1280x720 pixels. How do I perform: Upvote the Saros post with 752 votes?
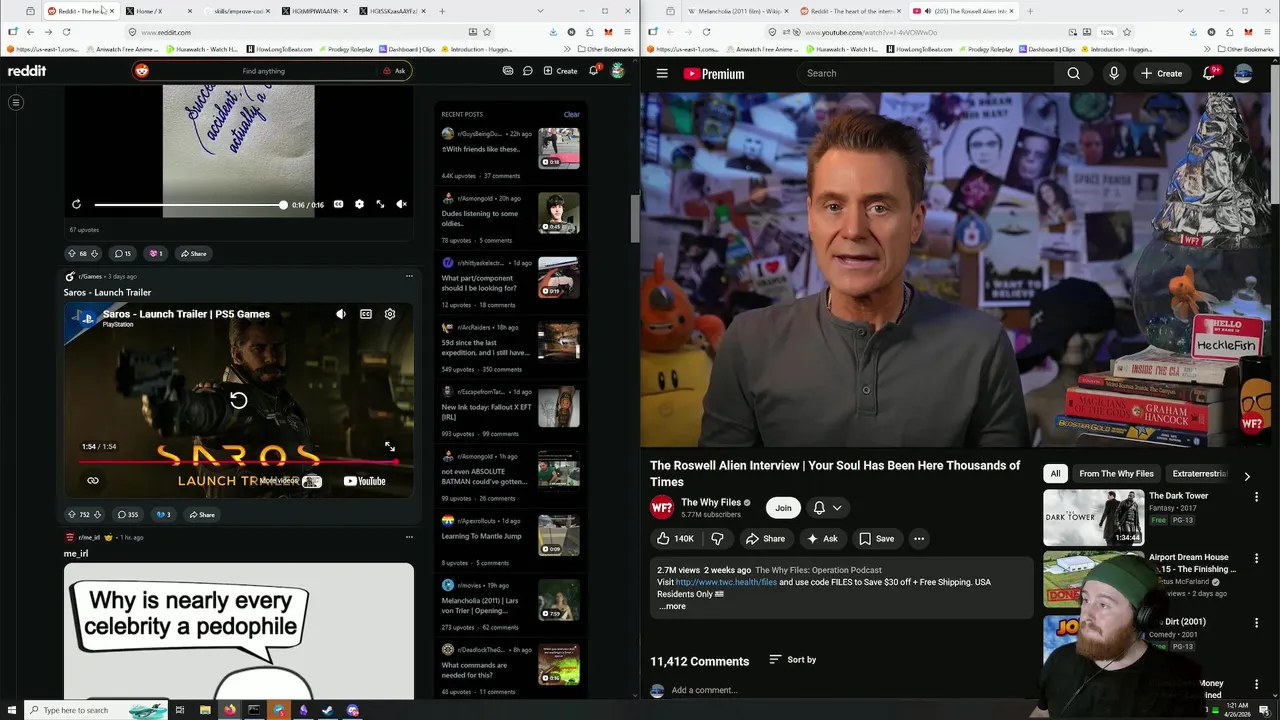click(71, 514)
